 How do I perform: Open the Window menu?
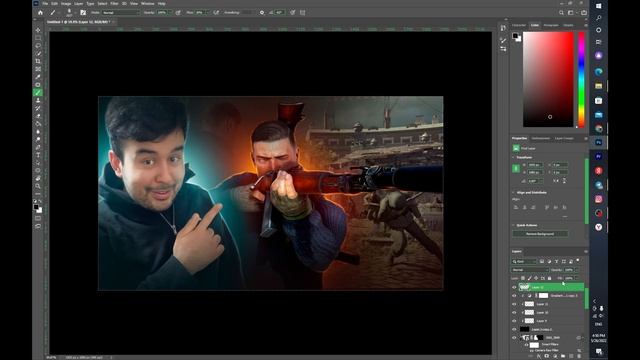click(147, 3)
